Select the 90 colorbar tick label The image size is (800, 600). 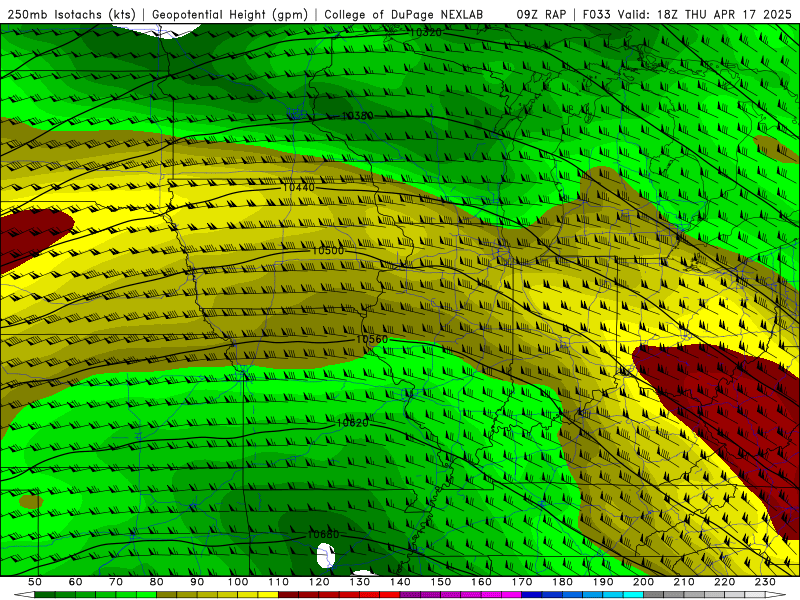pos(197,582)
